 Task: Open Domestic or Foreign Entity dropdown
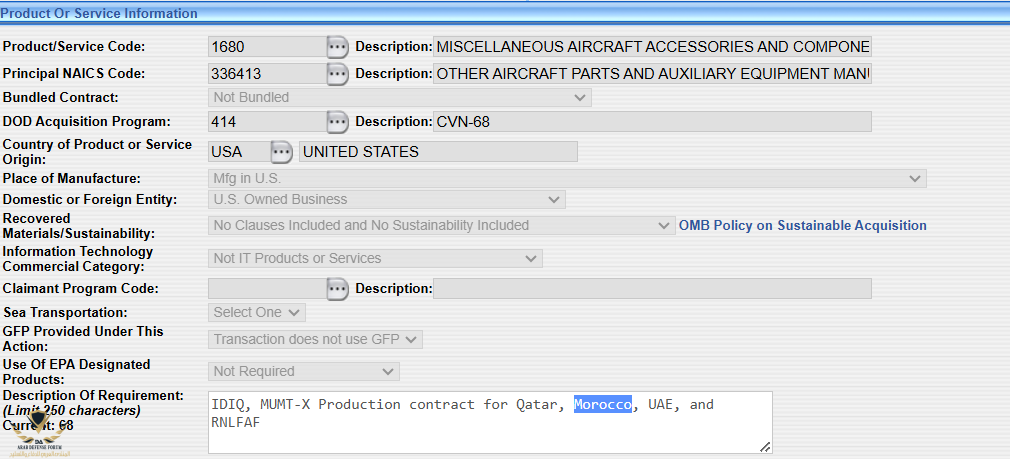tap(386, 200)
